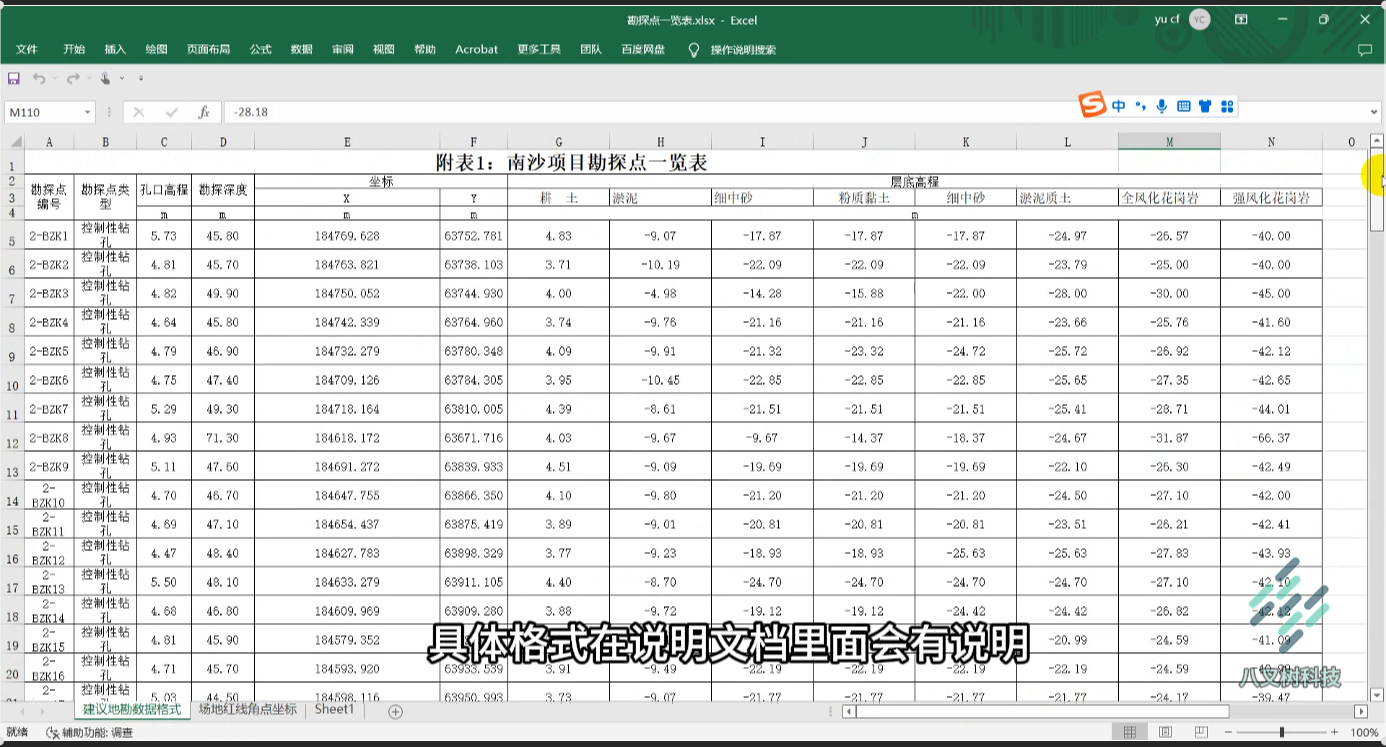Open the 文件 menu
This screenshot has height=747, width=1386.
27,49
